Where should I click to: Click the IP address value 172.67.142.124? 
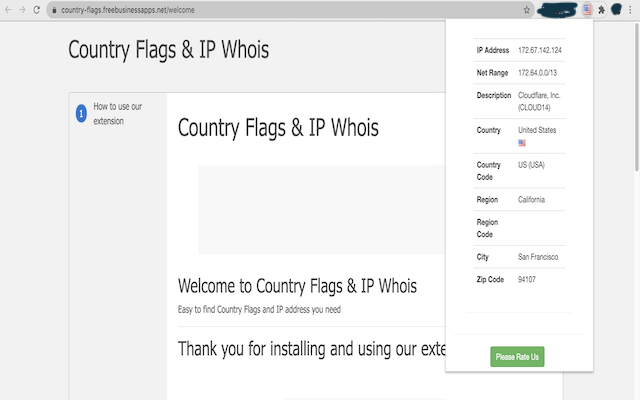tap(540, 50)
